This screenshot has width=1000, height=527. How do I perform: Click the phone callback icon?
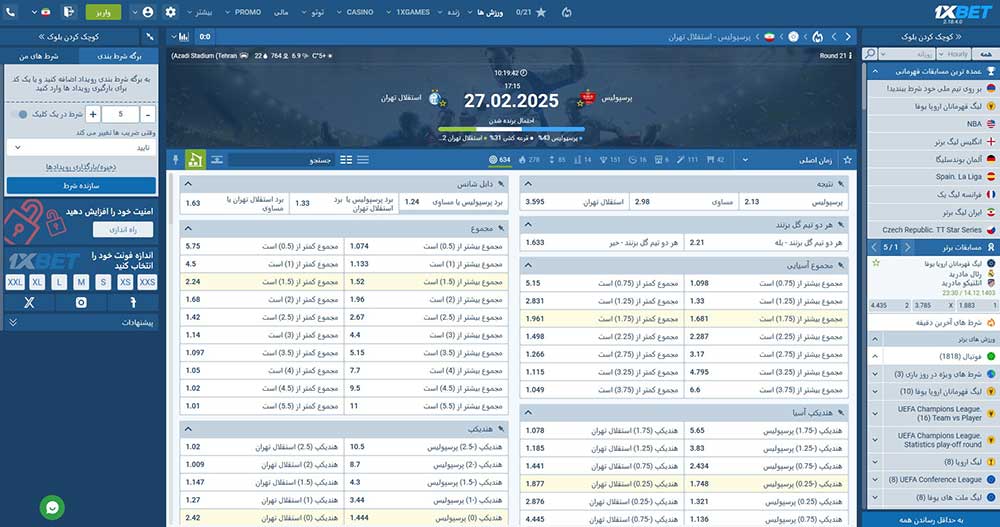point(10,11)
